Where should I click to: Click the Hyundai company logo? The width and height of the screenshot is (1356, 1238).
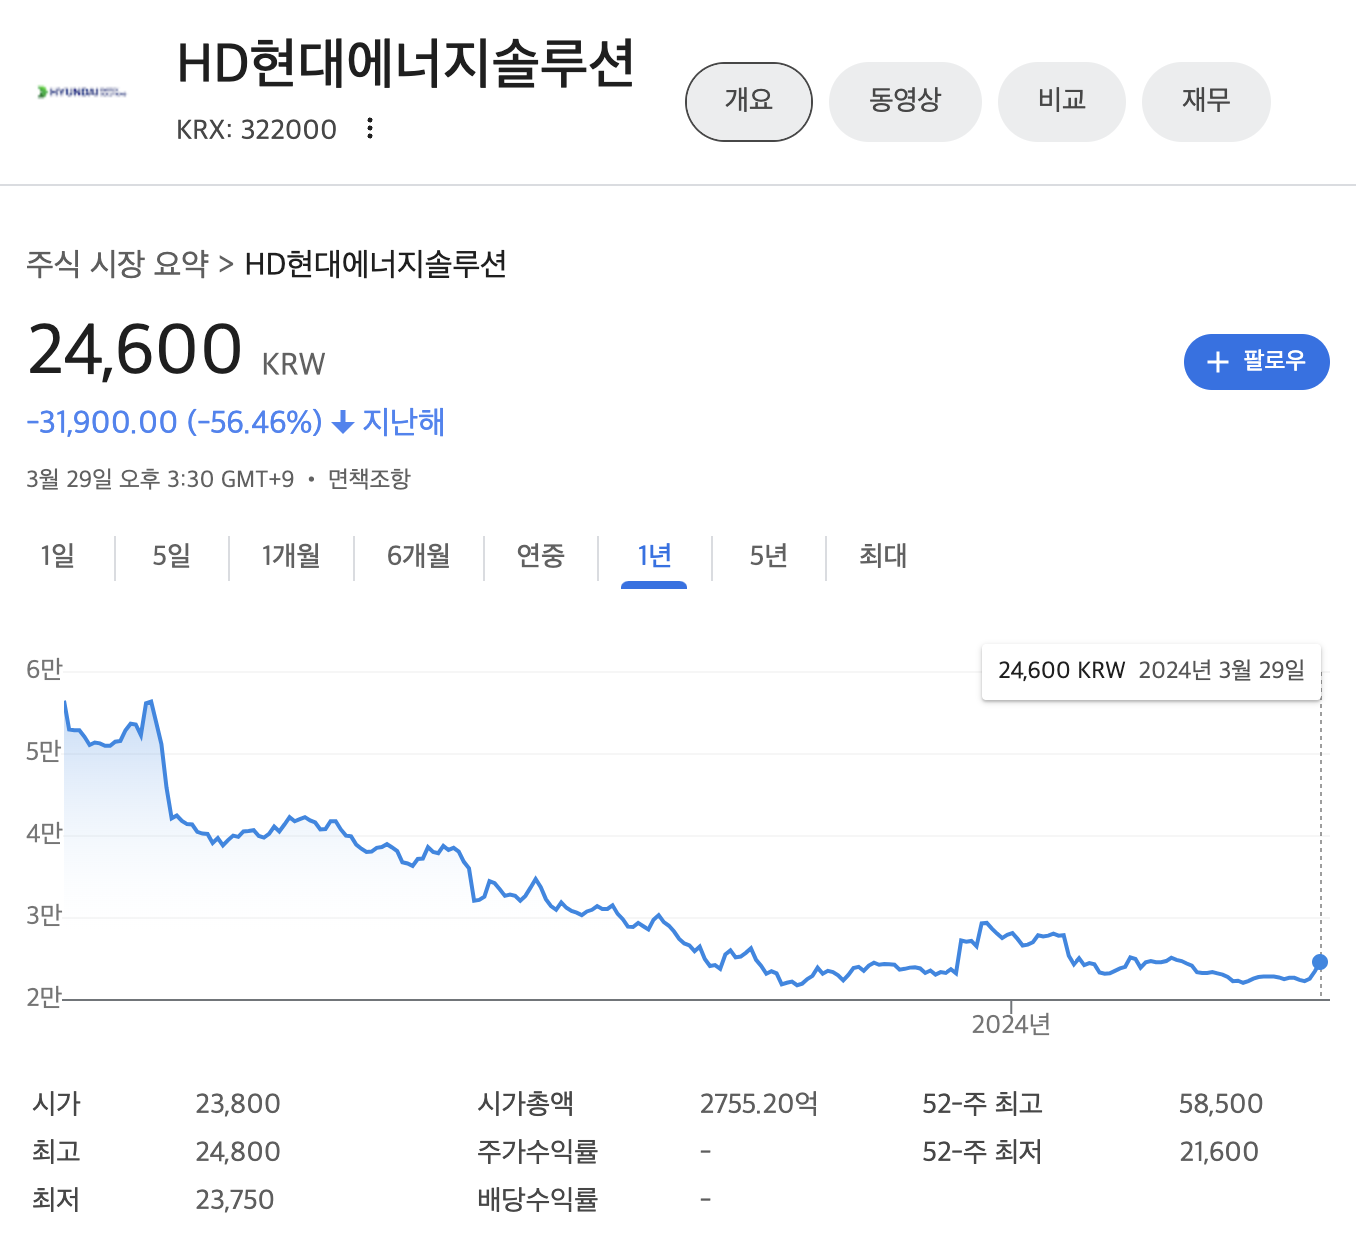coord(81,92)
